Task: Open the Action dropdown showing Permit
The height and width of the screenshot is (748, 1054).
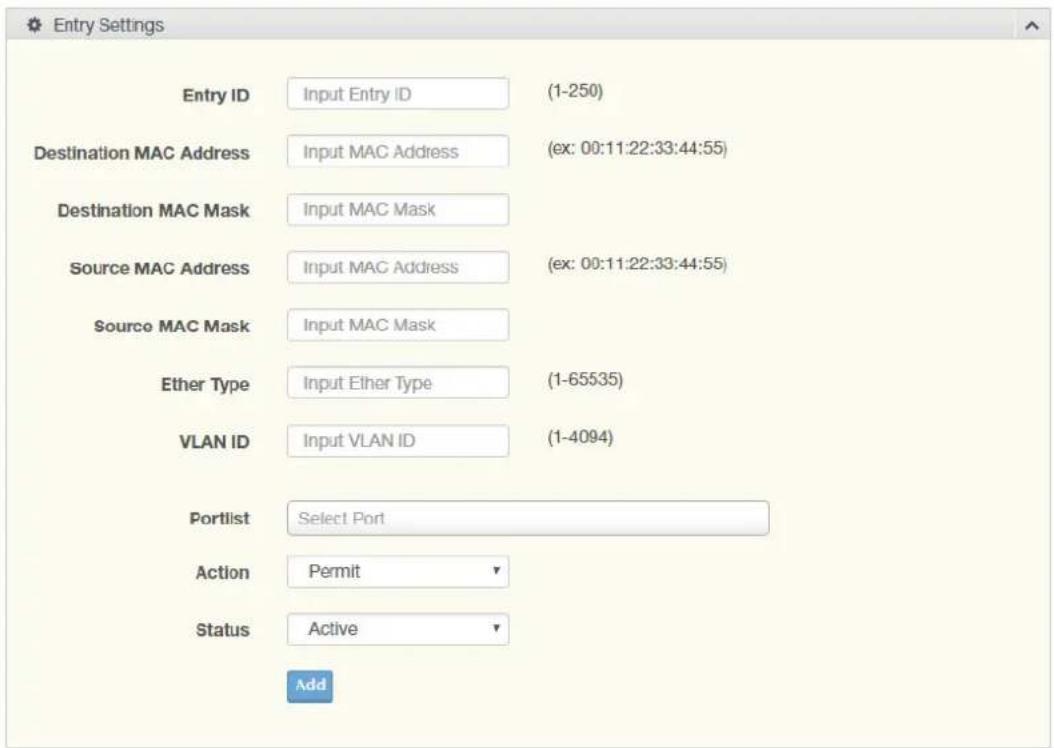Action: tap(398, 571)
